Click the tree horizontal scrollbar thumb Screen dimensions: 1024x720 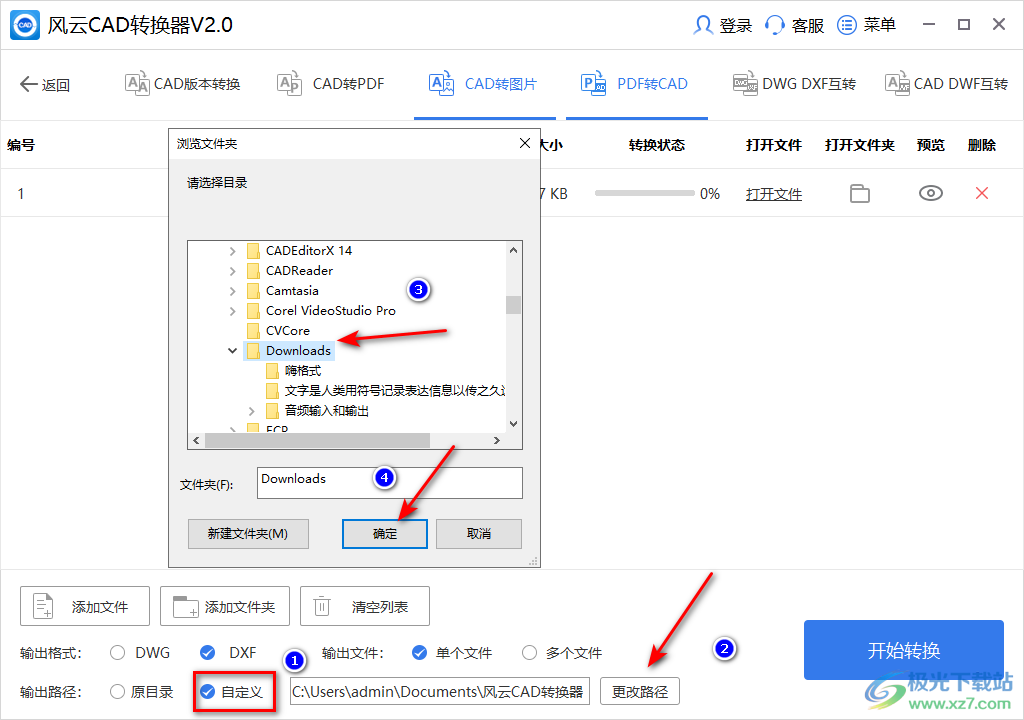point(317,440)
